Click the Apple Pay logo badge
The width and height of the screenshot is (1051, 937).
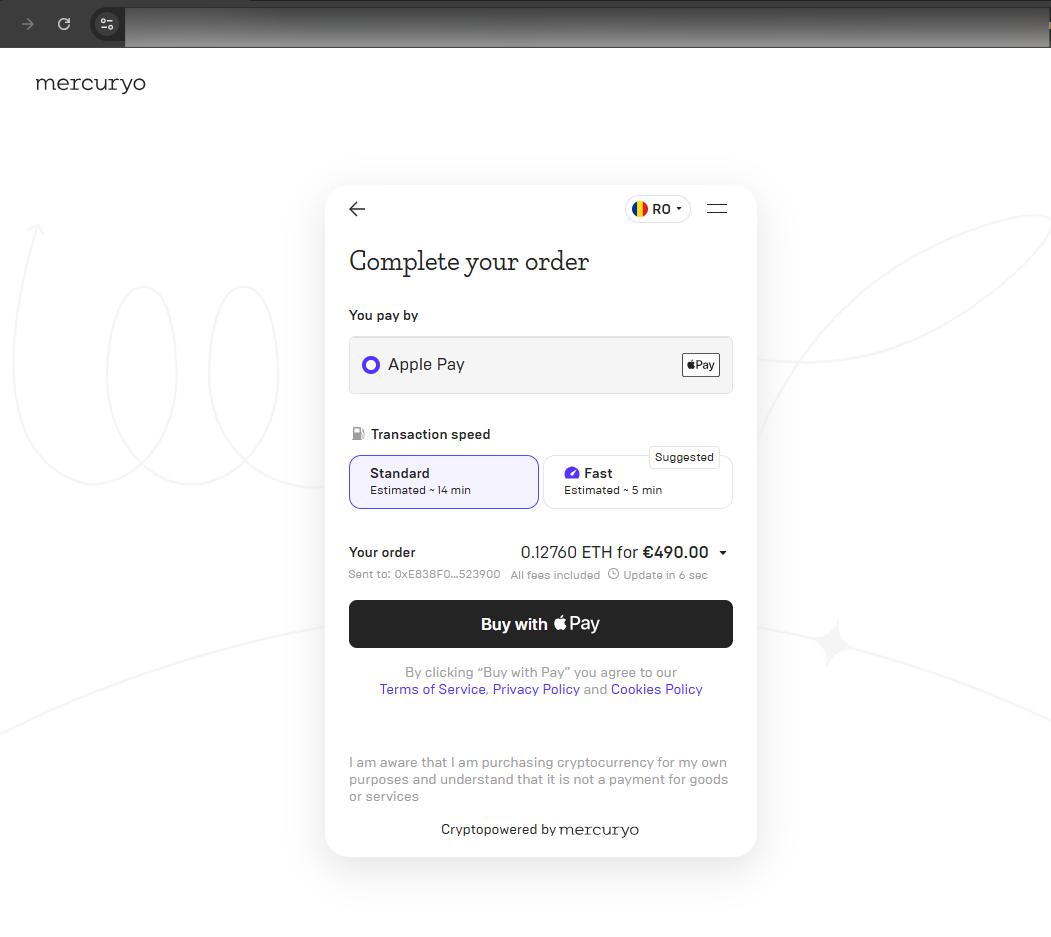click(x=700, y=365)
